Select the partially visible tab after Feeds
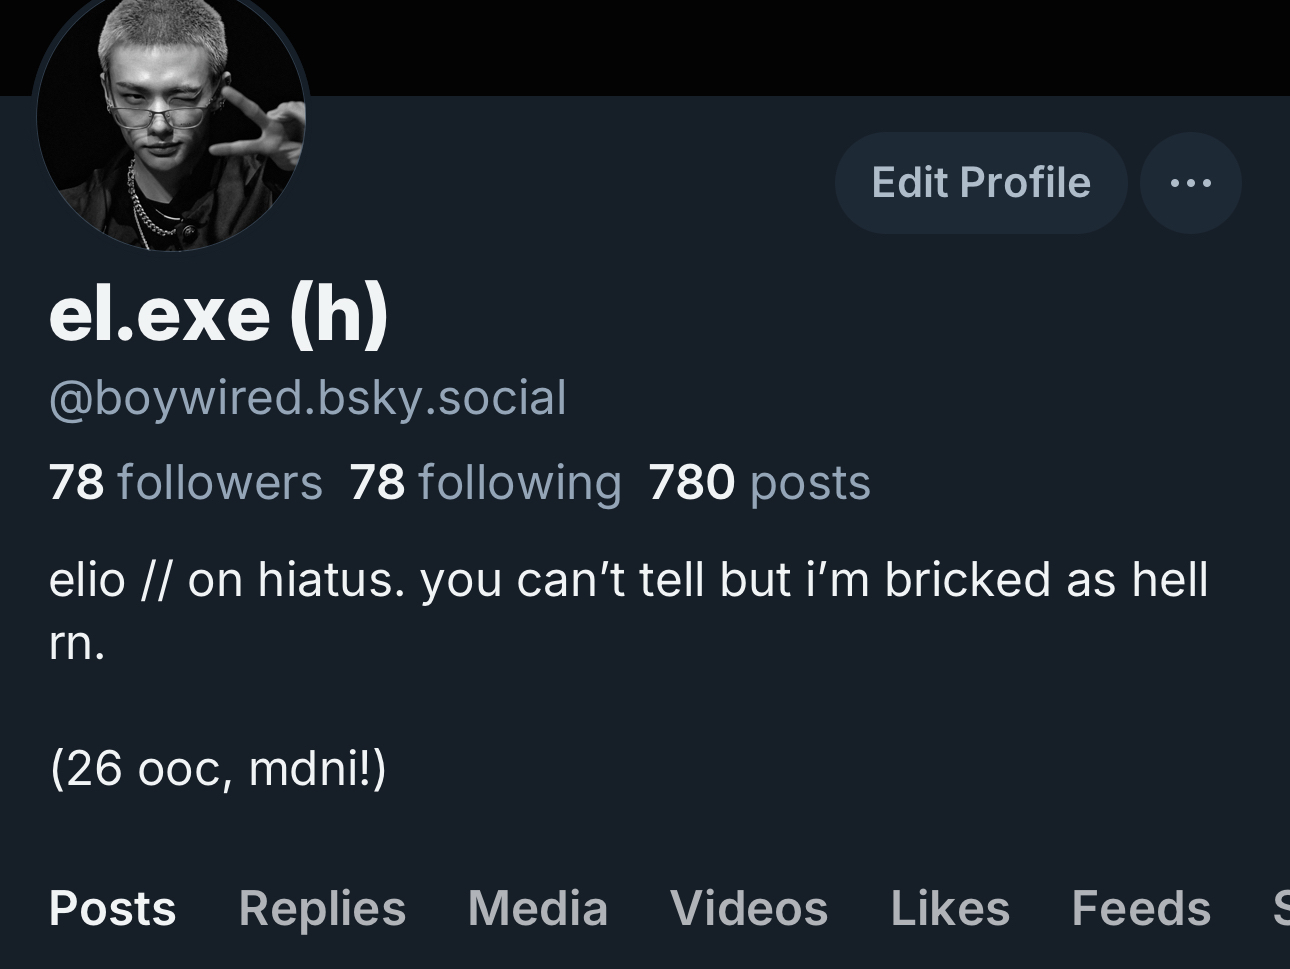This screenshot has width=1290, height=969. click(x=1281, y=909)
